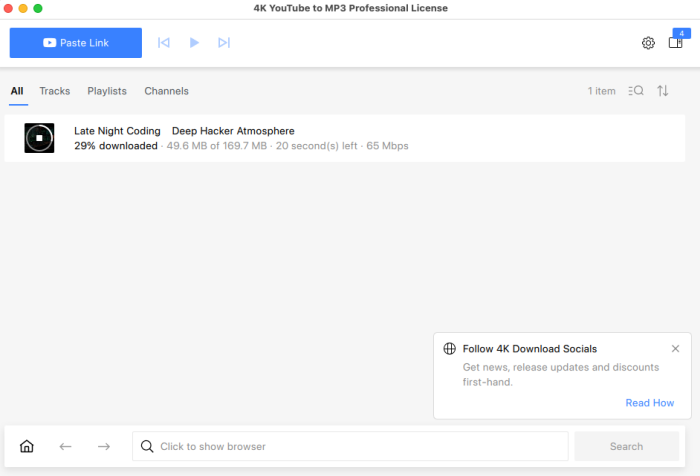The width and height of the screenshot is (700, 476).
Task: Select the Late Night Coding track title
Action: click(x=184, y=131)
